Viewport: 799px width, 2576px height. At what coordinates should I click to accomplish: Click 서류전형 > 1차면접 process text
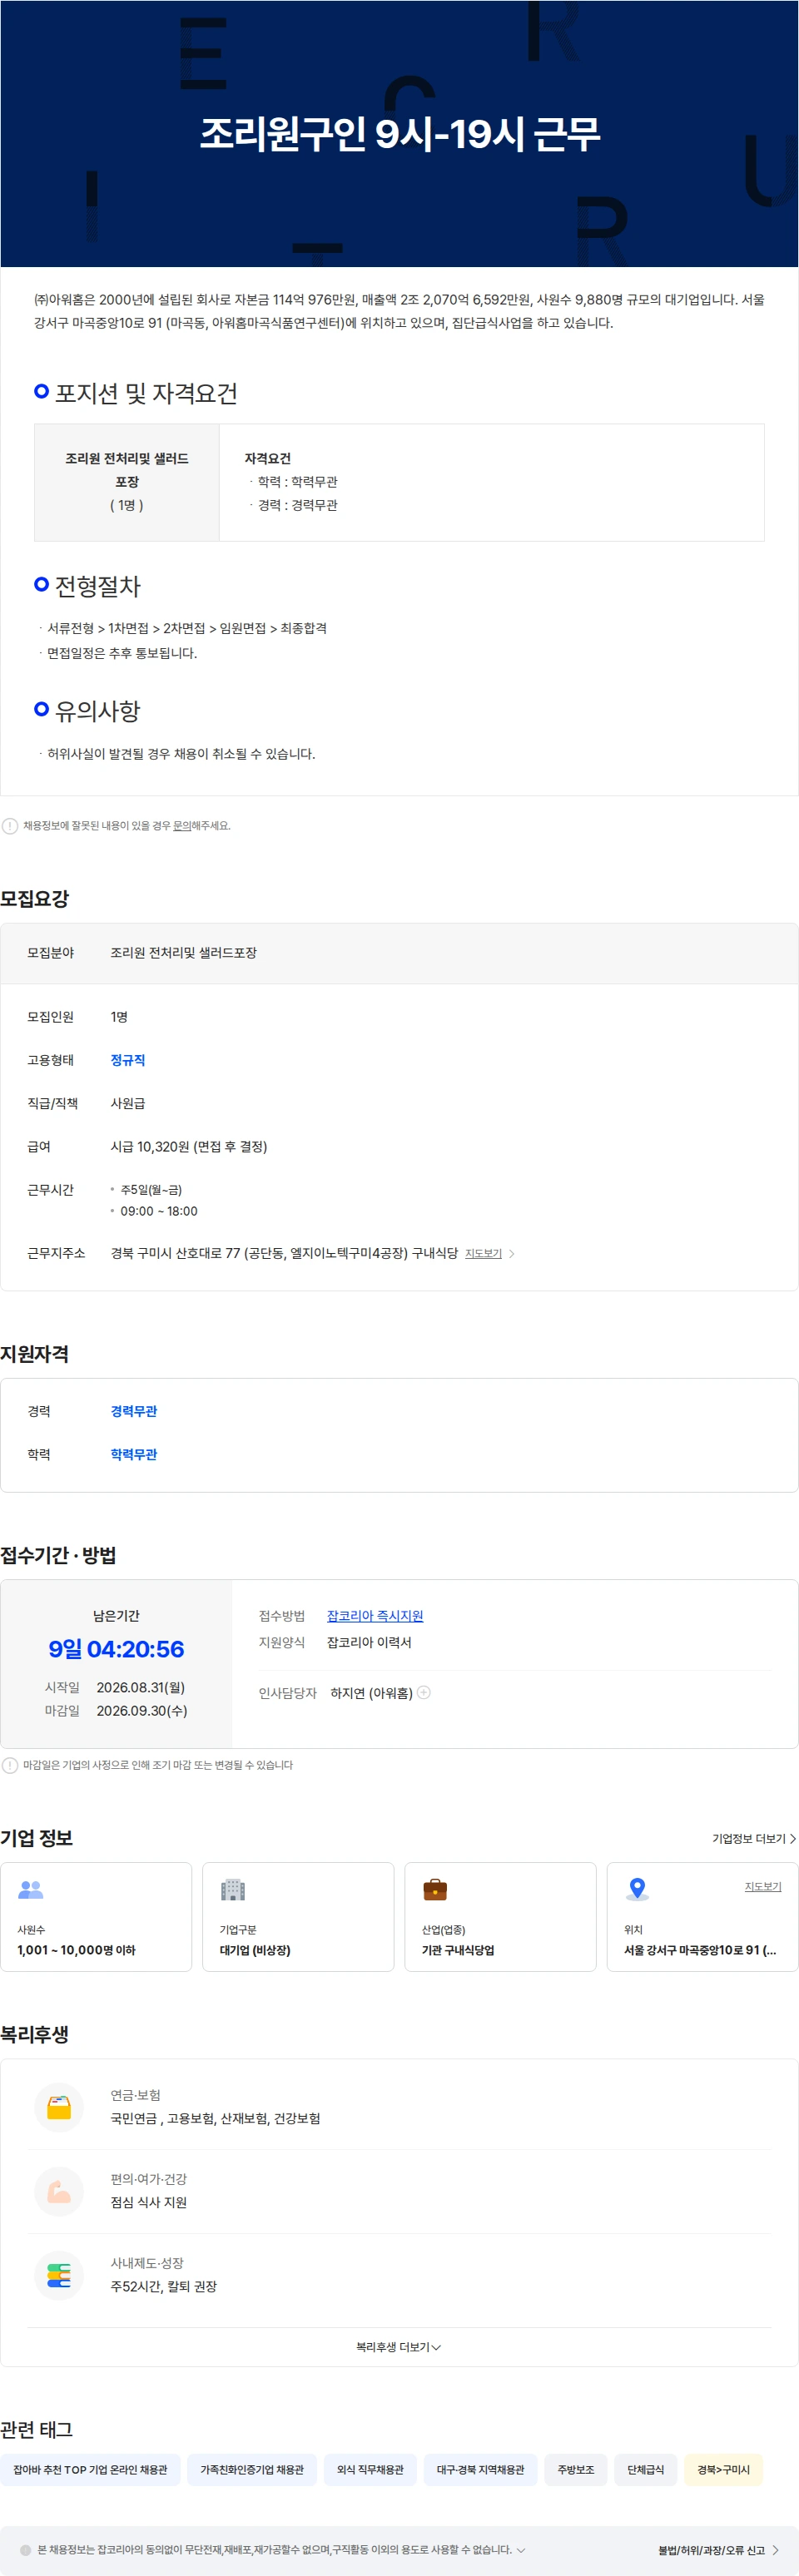click(187, 628)
